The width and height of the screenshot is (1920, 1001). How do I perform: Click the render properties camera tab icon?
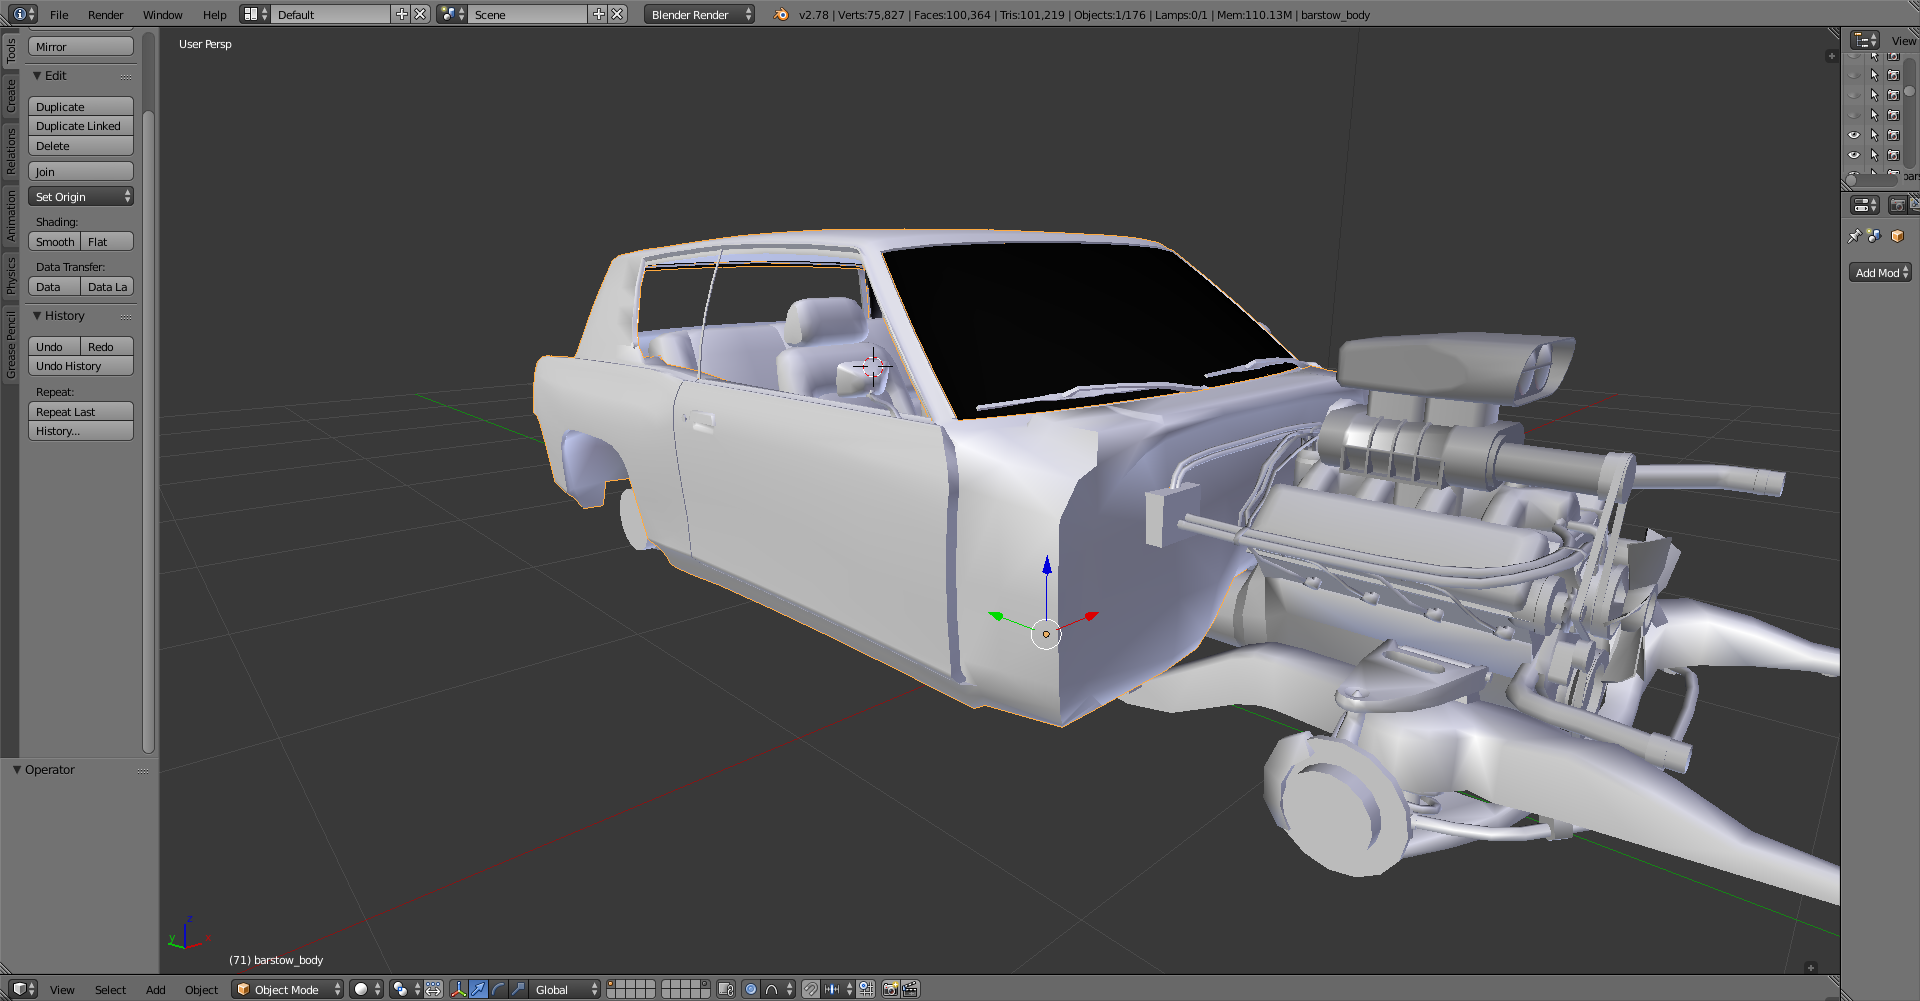(x=1897, y=205)
